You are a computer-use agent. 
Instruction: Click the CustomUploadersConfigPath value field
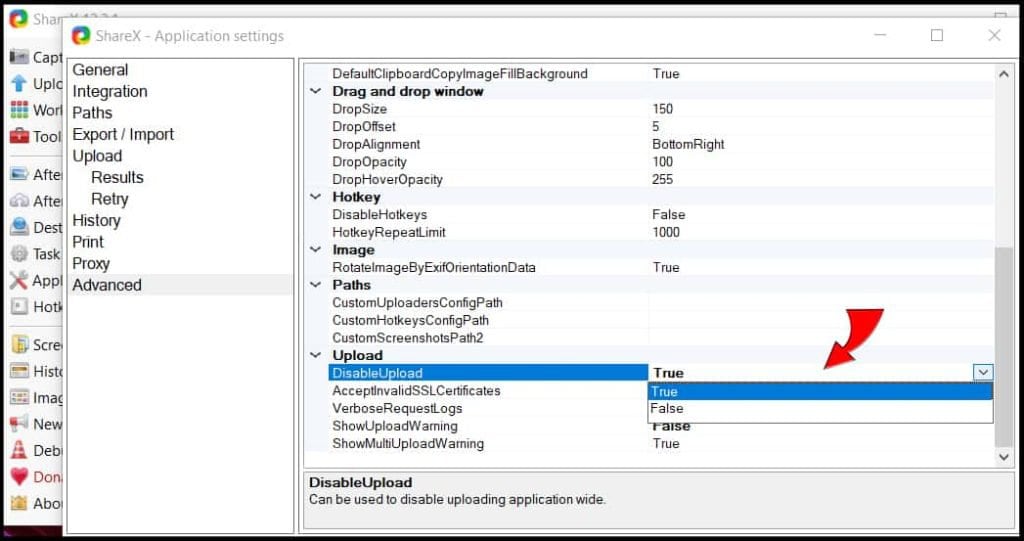point(821,303)
